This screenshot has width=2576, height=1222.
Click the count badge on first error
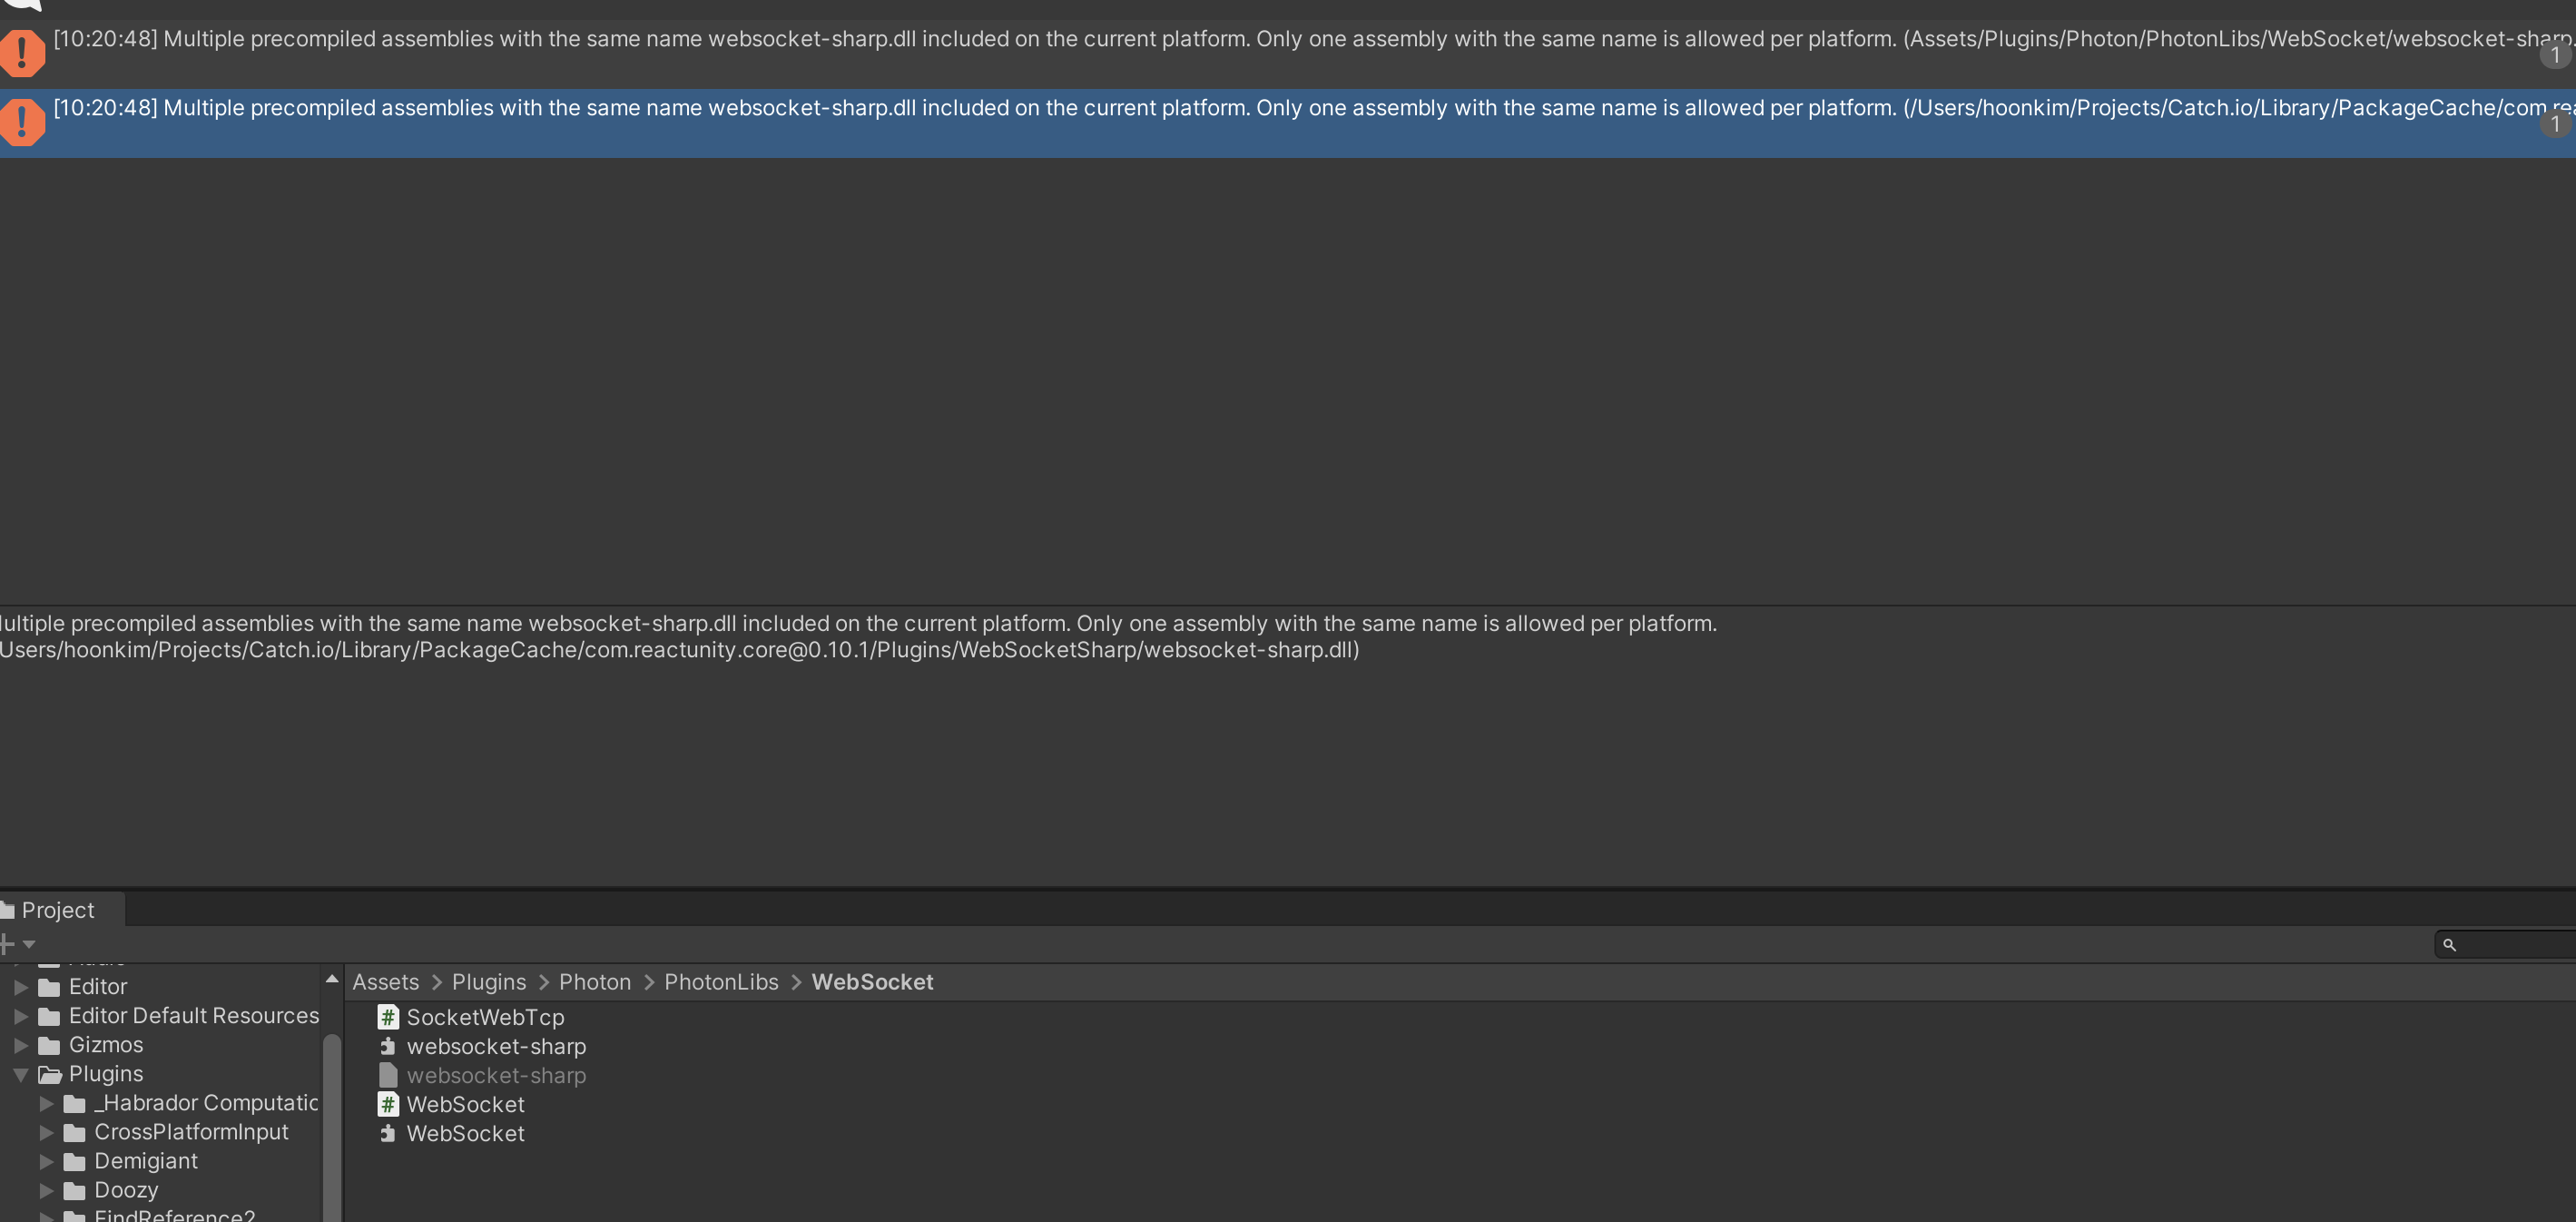[2555, 55]
